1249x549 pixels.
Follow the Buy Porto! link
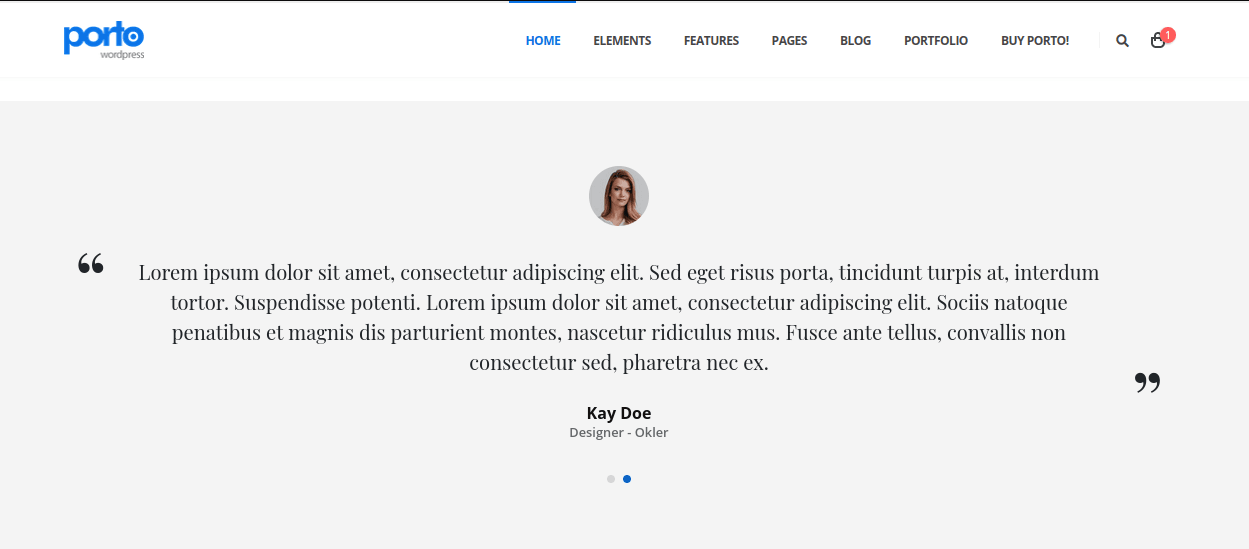pos(1034,41)
